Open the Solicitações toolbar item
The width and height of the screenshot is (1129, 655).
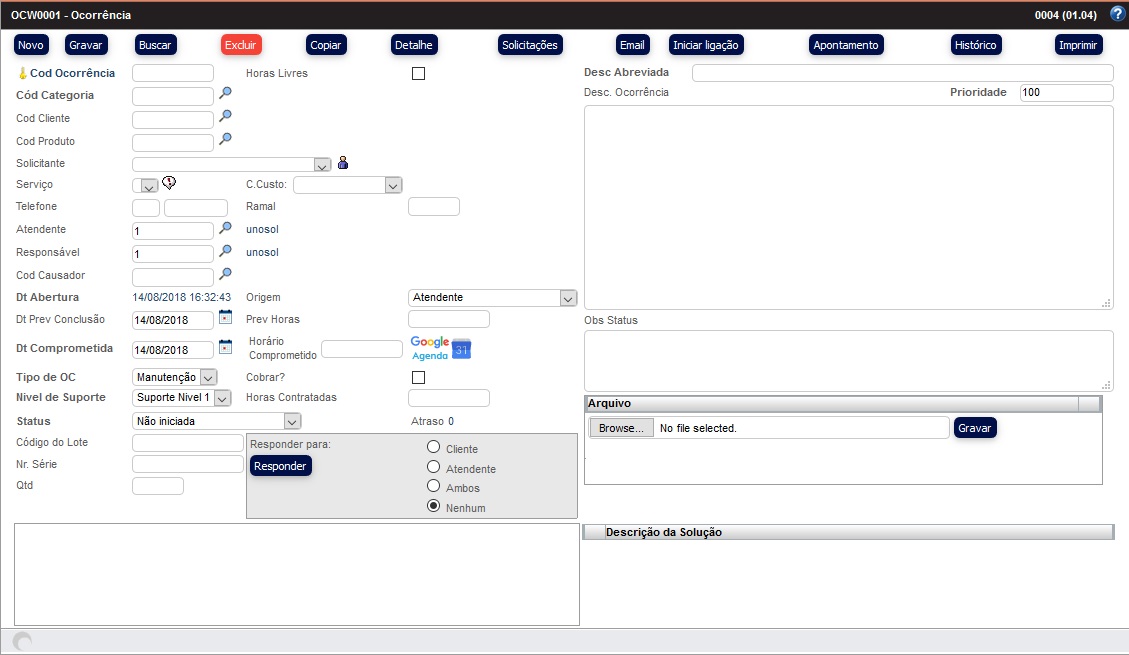coord(529,45)
